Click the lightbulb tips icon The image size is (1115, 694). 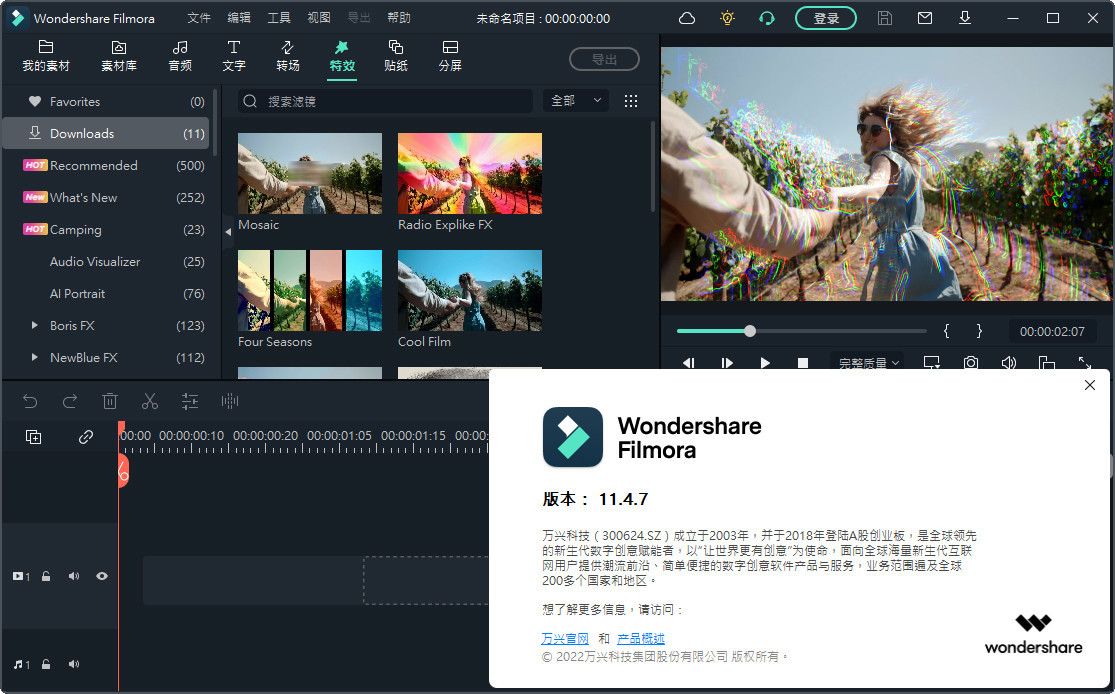pos(727,18)
